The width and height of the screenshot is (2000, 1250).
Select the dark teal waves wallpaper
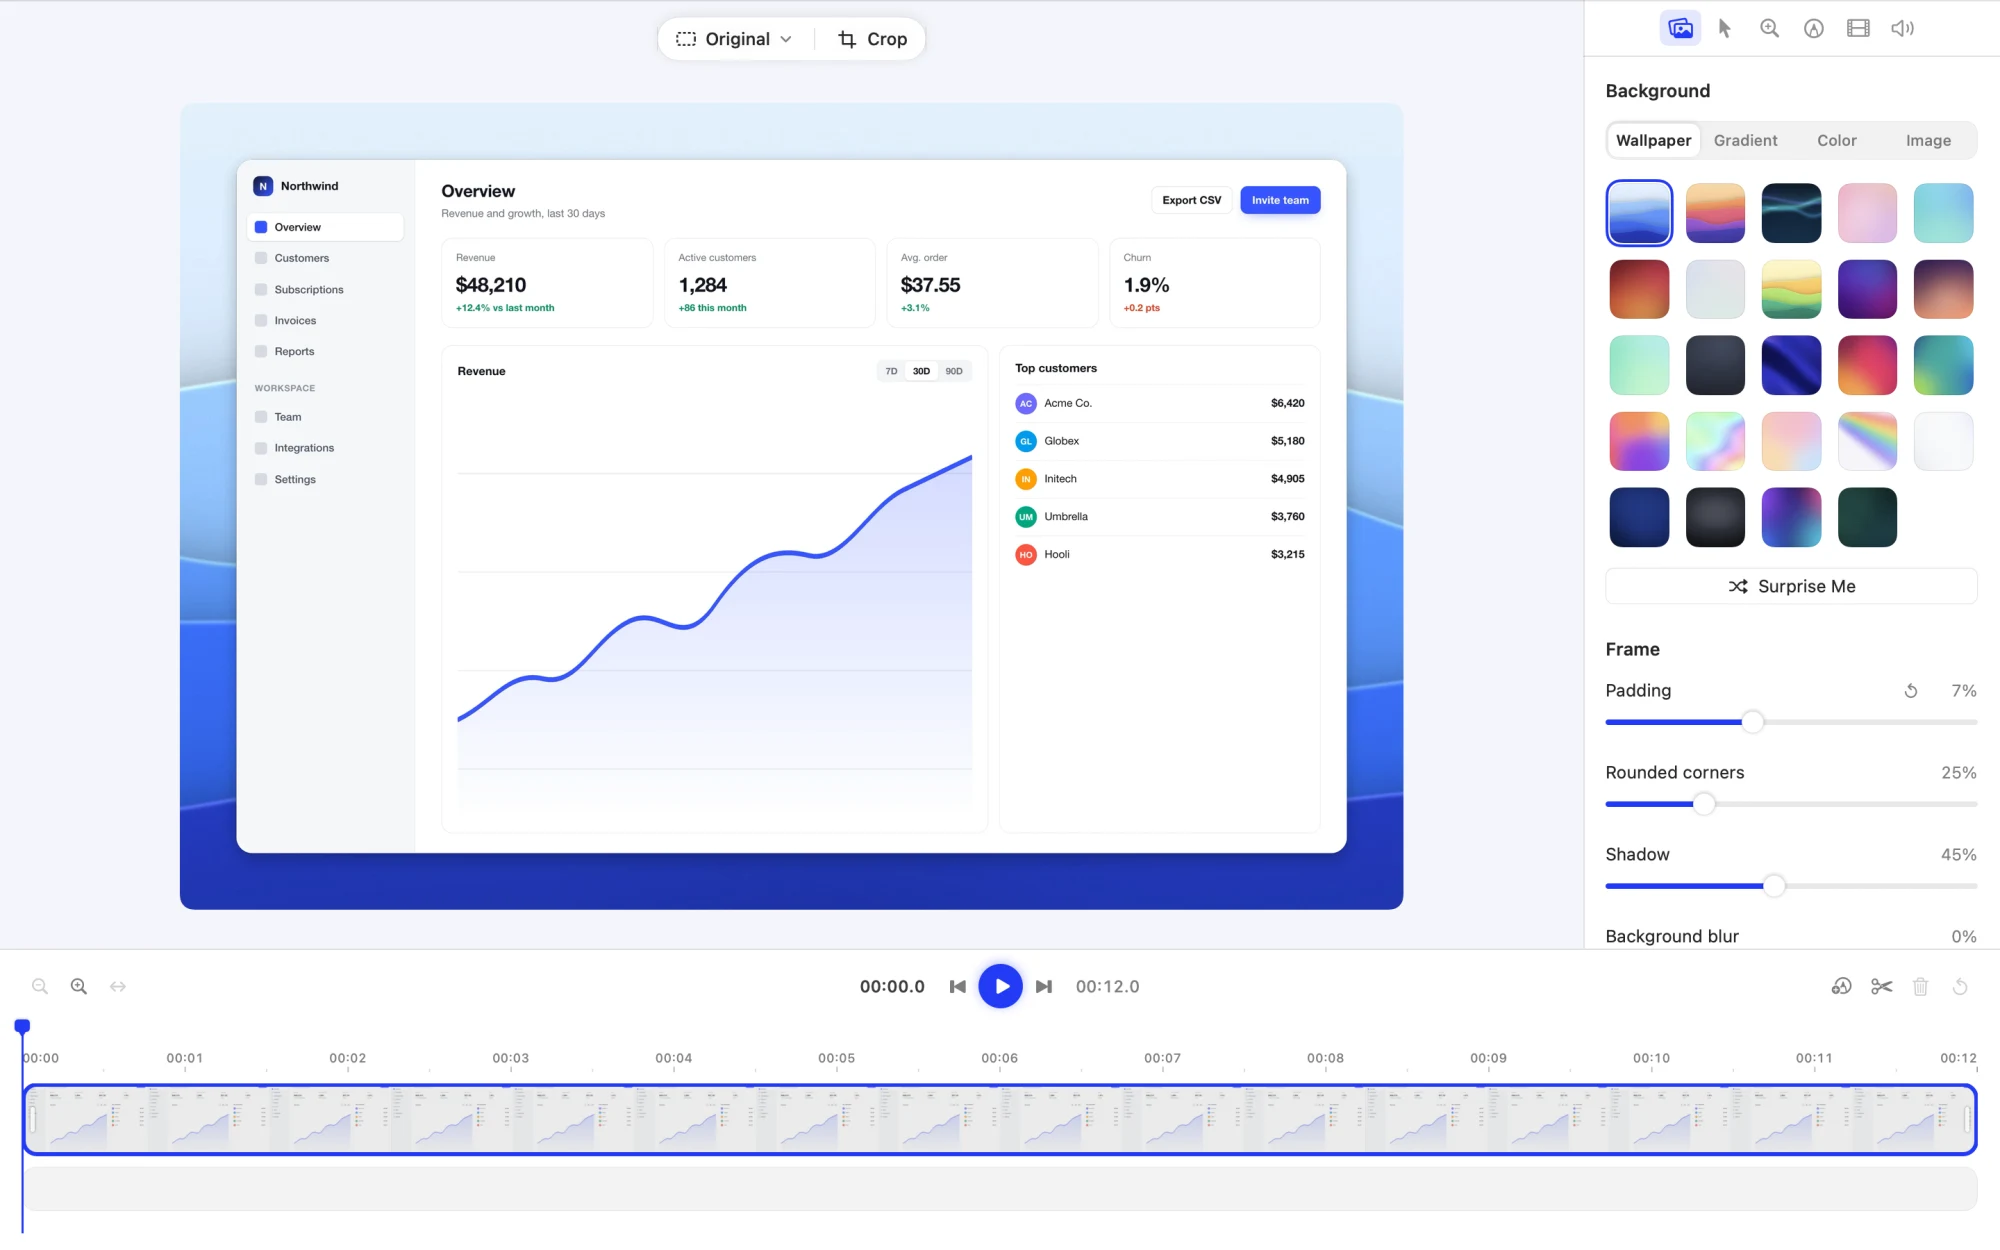click(1791, 213)
